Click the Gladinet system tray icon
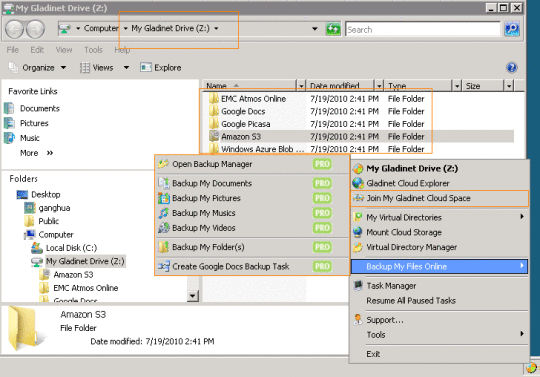 tap(531, 368)
